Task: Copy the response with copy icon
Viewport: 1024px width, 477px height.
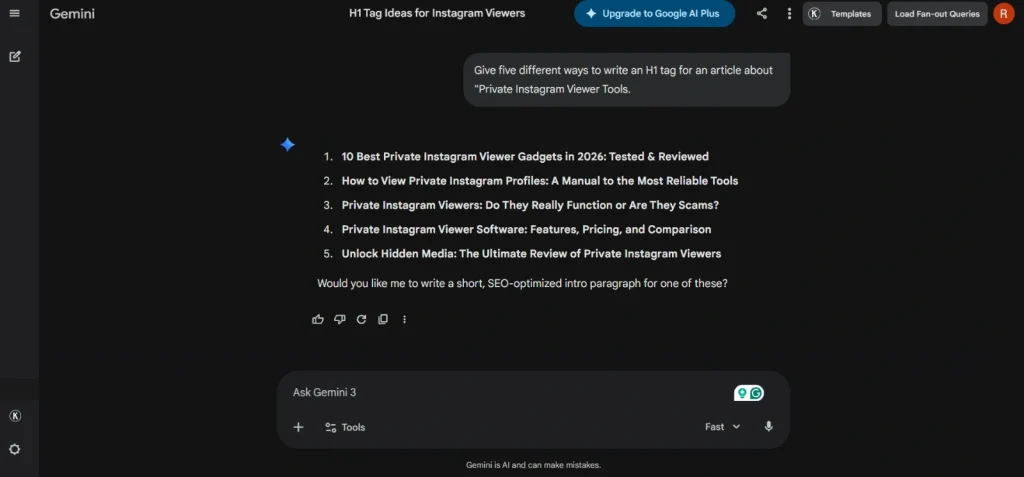Action: click(x=383, y=320)
